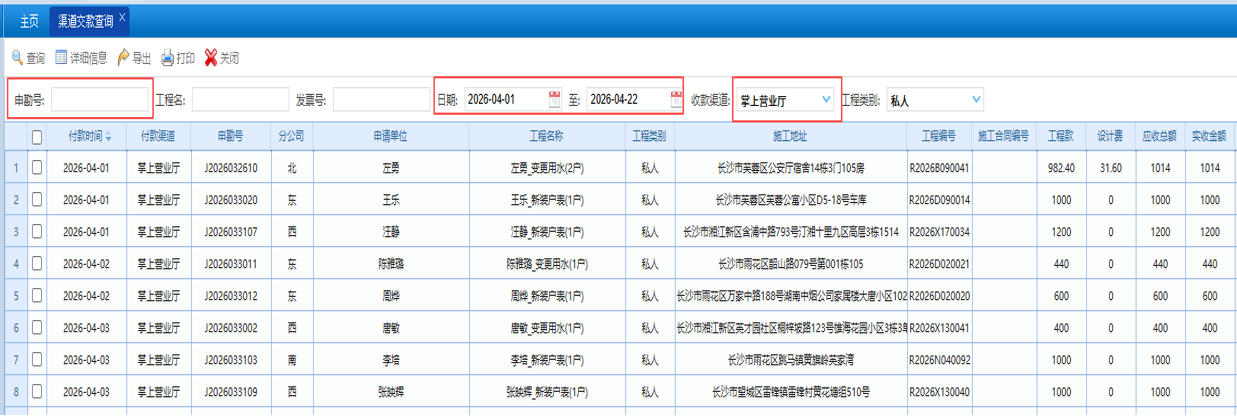This screenshot has height=416, width=1237.
Task: Click cell J2026033103 in row 7
Action: coord(231,360)
